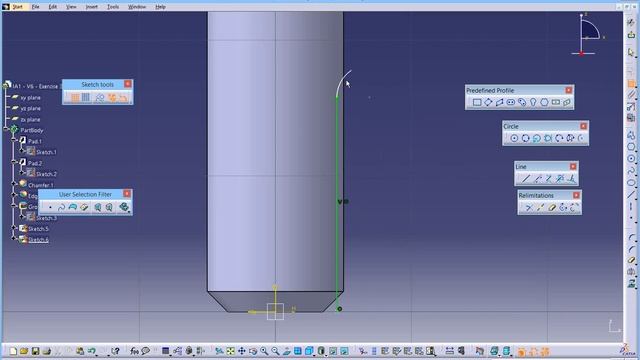Choose the Close Arc relimitation tool
This screenshot has width=640, height=360.
[x=563, y=207]
